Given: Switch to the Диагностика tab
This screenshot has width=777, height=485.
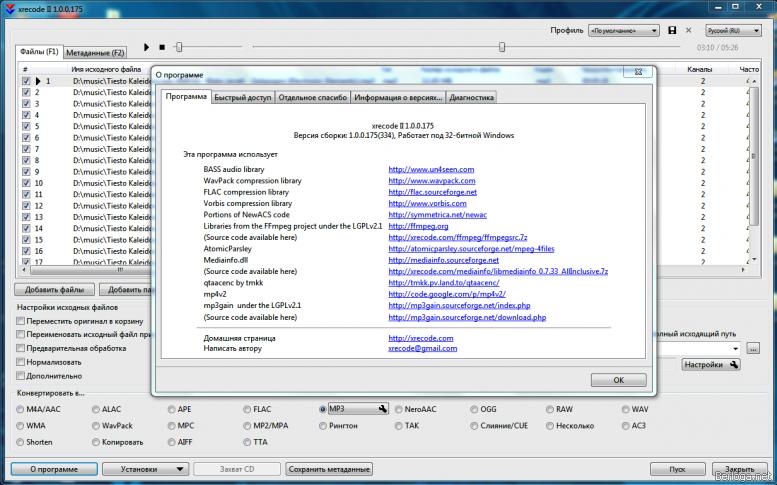Looking at the screenshot, I should pyautogui.click(x=471, y=98).
